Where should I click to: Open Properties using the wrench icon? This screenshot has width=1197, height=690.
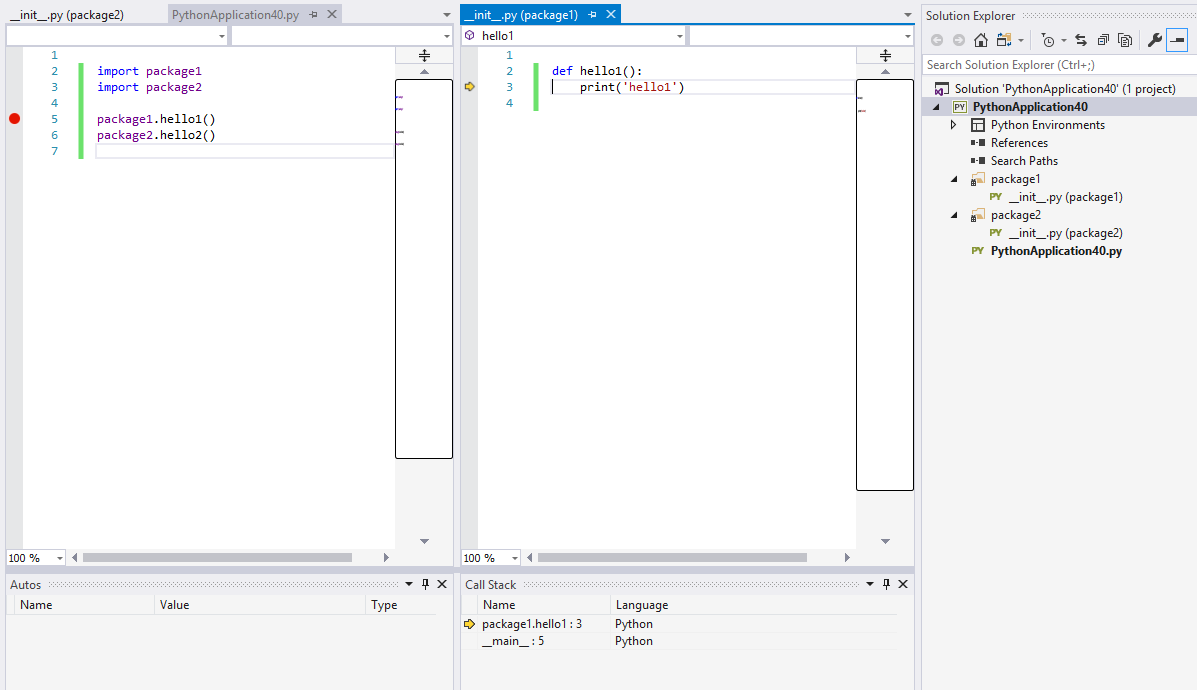[x=1155, y=39]
